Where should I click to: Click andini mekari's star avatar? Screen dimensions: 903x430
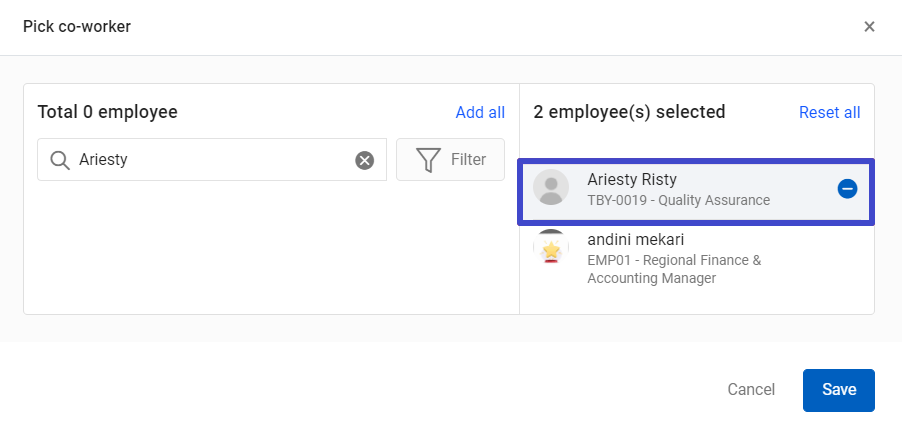click(551, 247)
